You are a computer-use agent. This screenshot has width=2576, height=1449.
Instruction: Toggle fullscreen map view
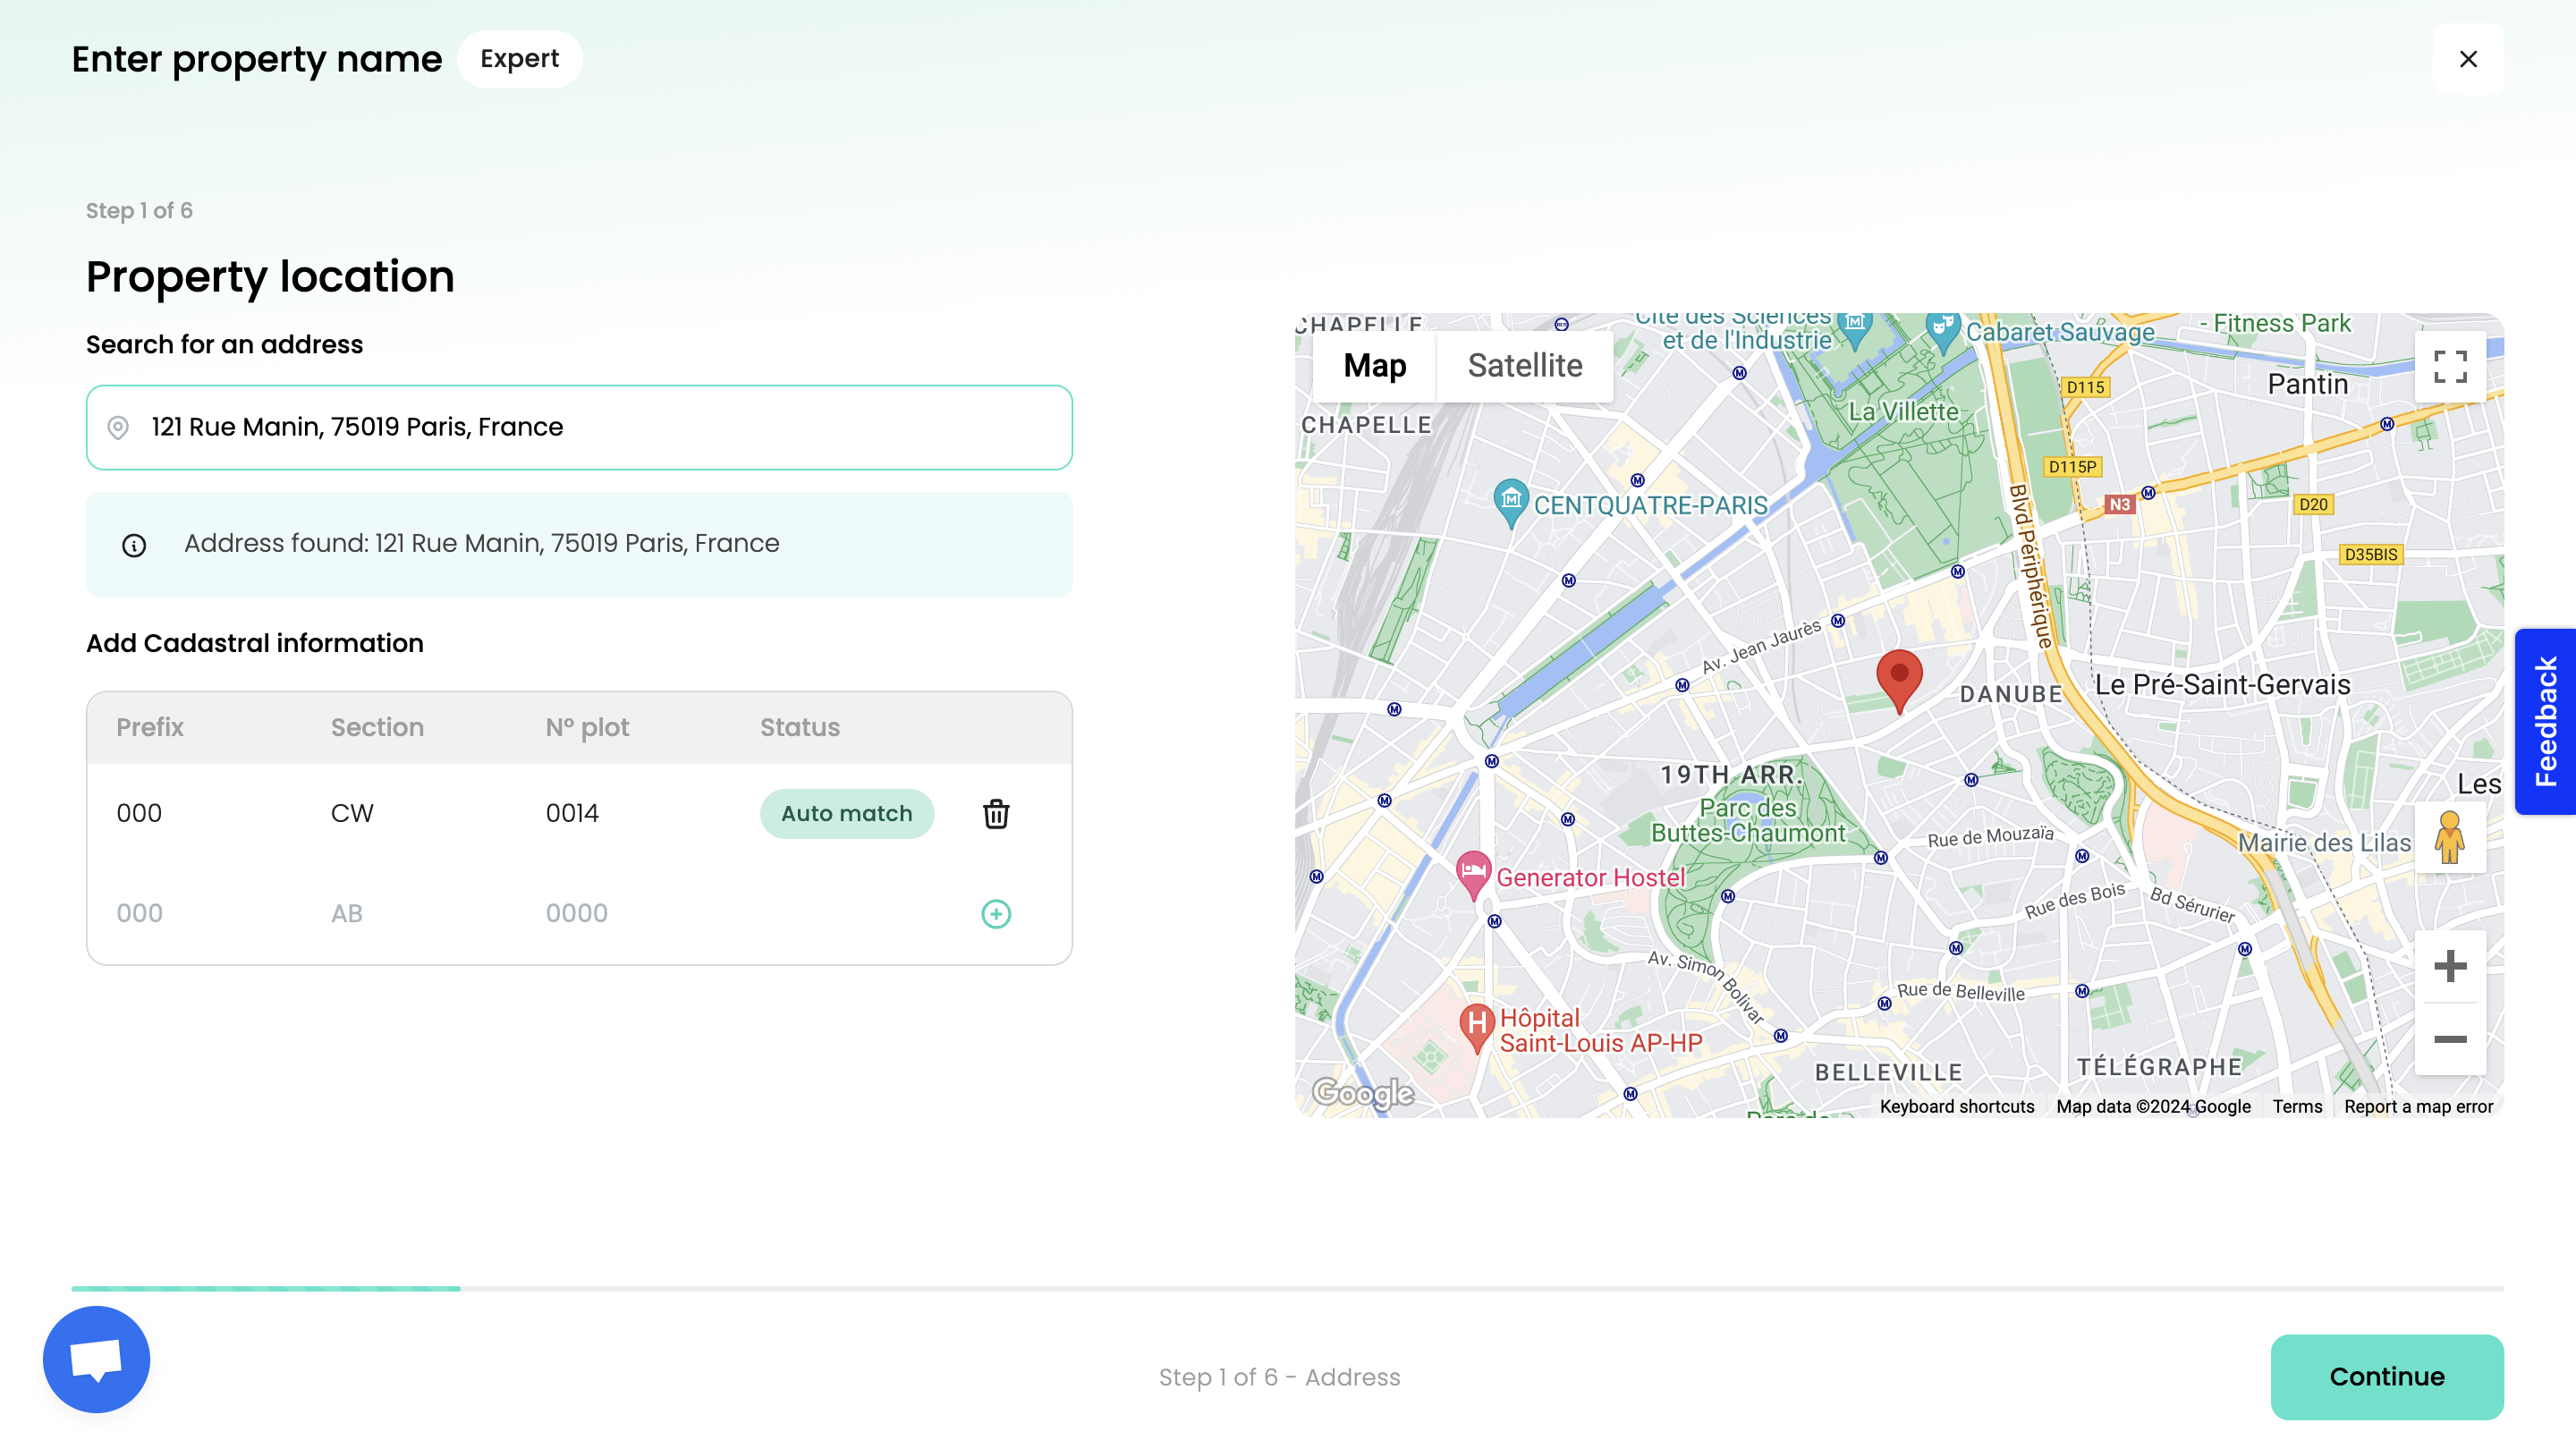2449,366
